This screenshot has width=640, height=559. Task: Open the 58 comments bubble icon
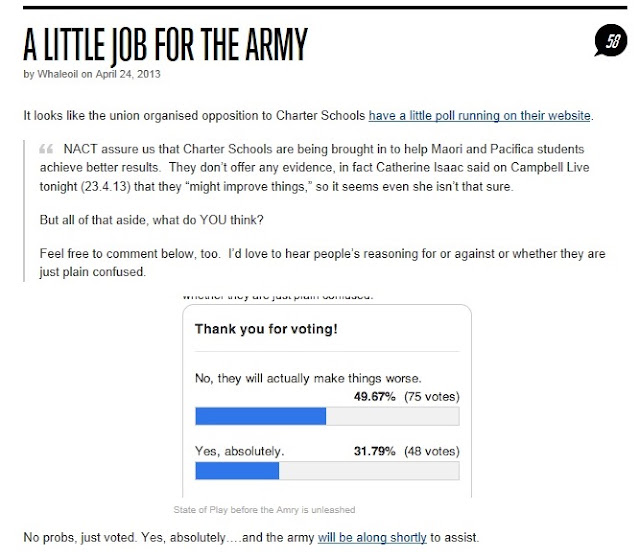click(610, 40)
